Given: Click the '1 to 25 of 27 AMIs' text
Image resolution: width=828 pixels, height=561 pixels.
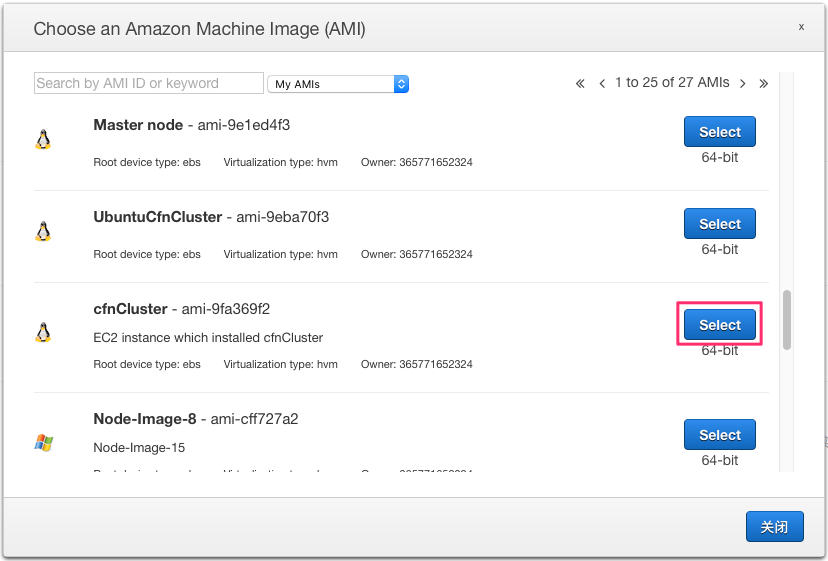Looking at the screenshot, I should coord(672,82).
